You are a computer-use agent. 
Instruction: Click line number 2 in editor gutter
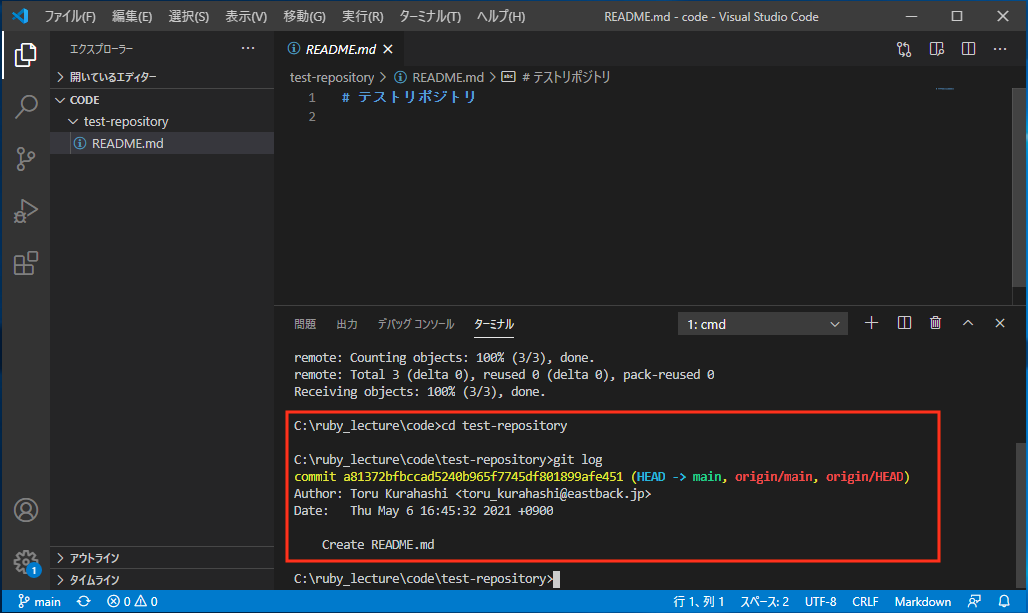tap(312, 117)
